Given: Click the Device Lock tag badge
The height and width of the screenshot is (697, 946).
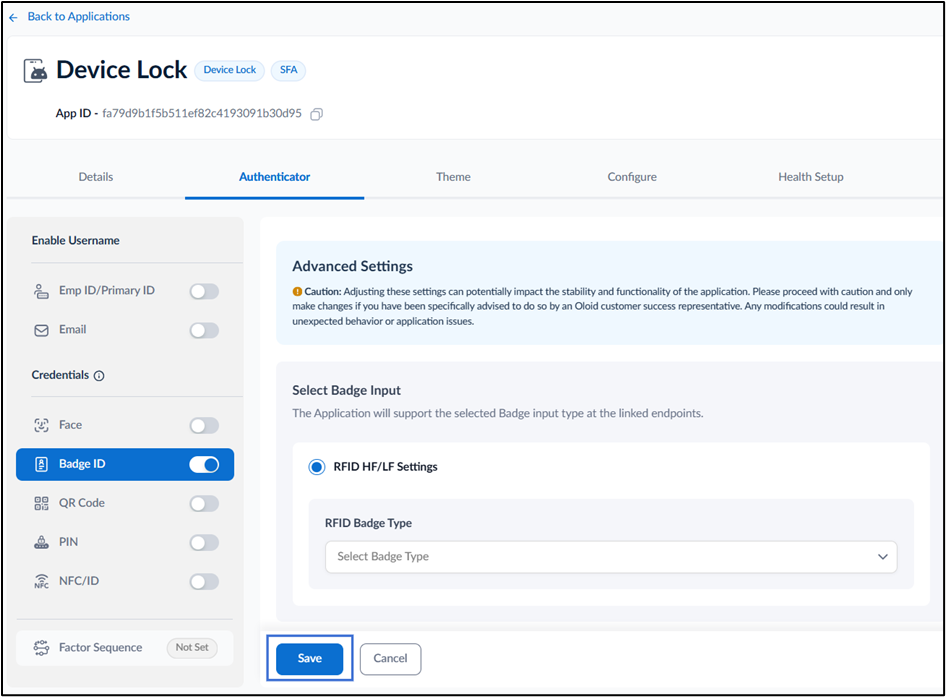Looking at the screenshot, I should click(x=229, y=70).
